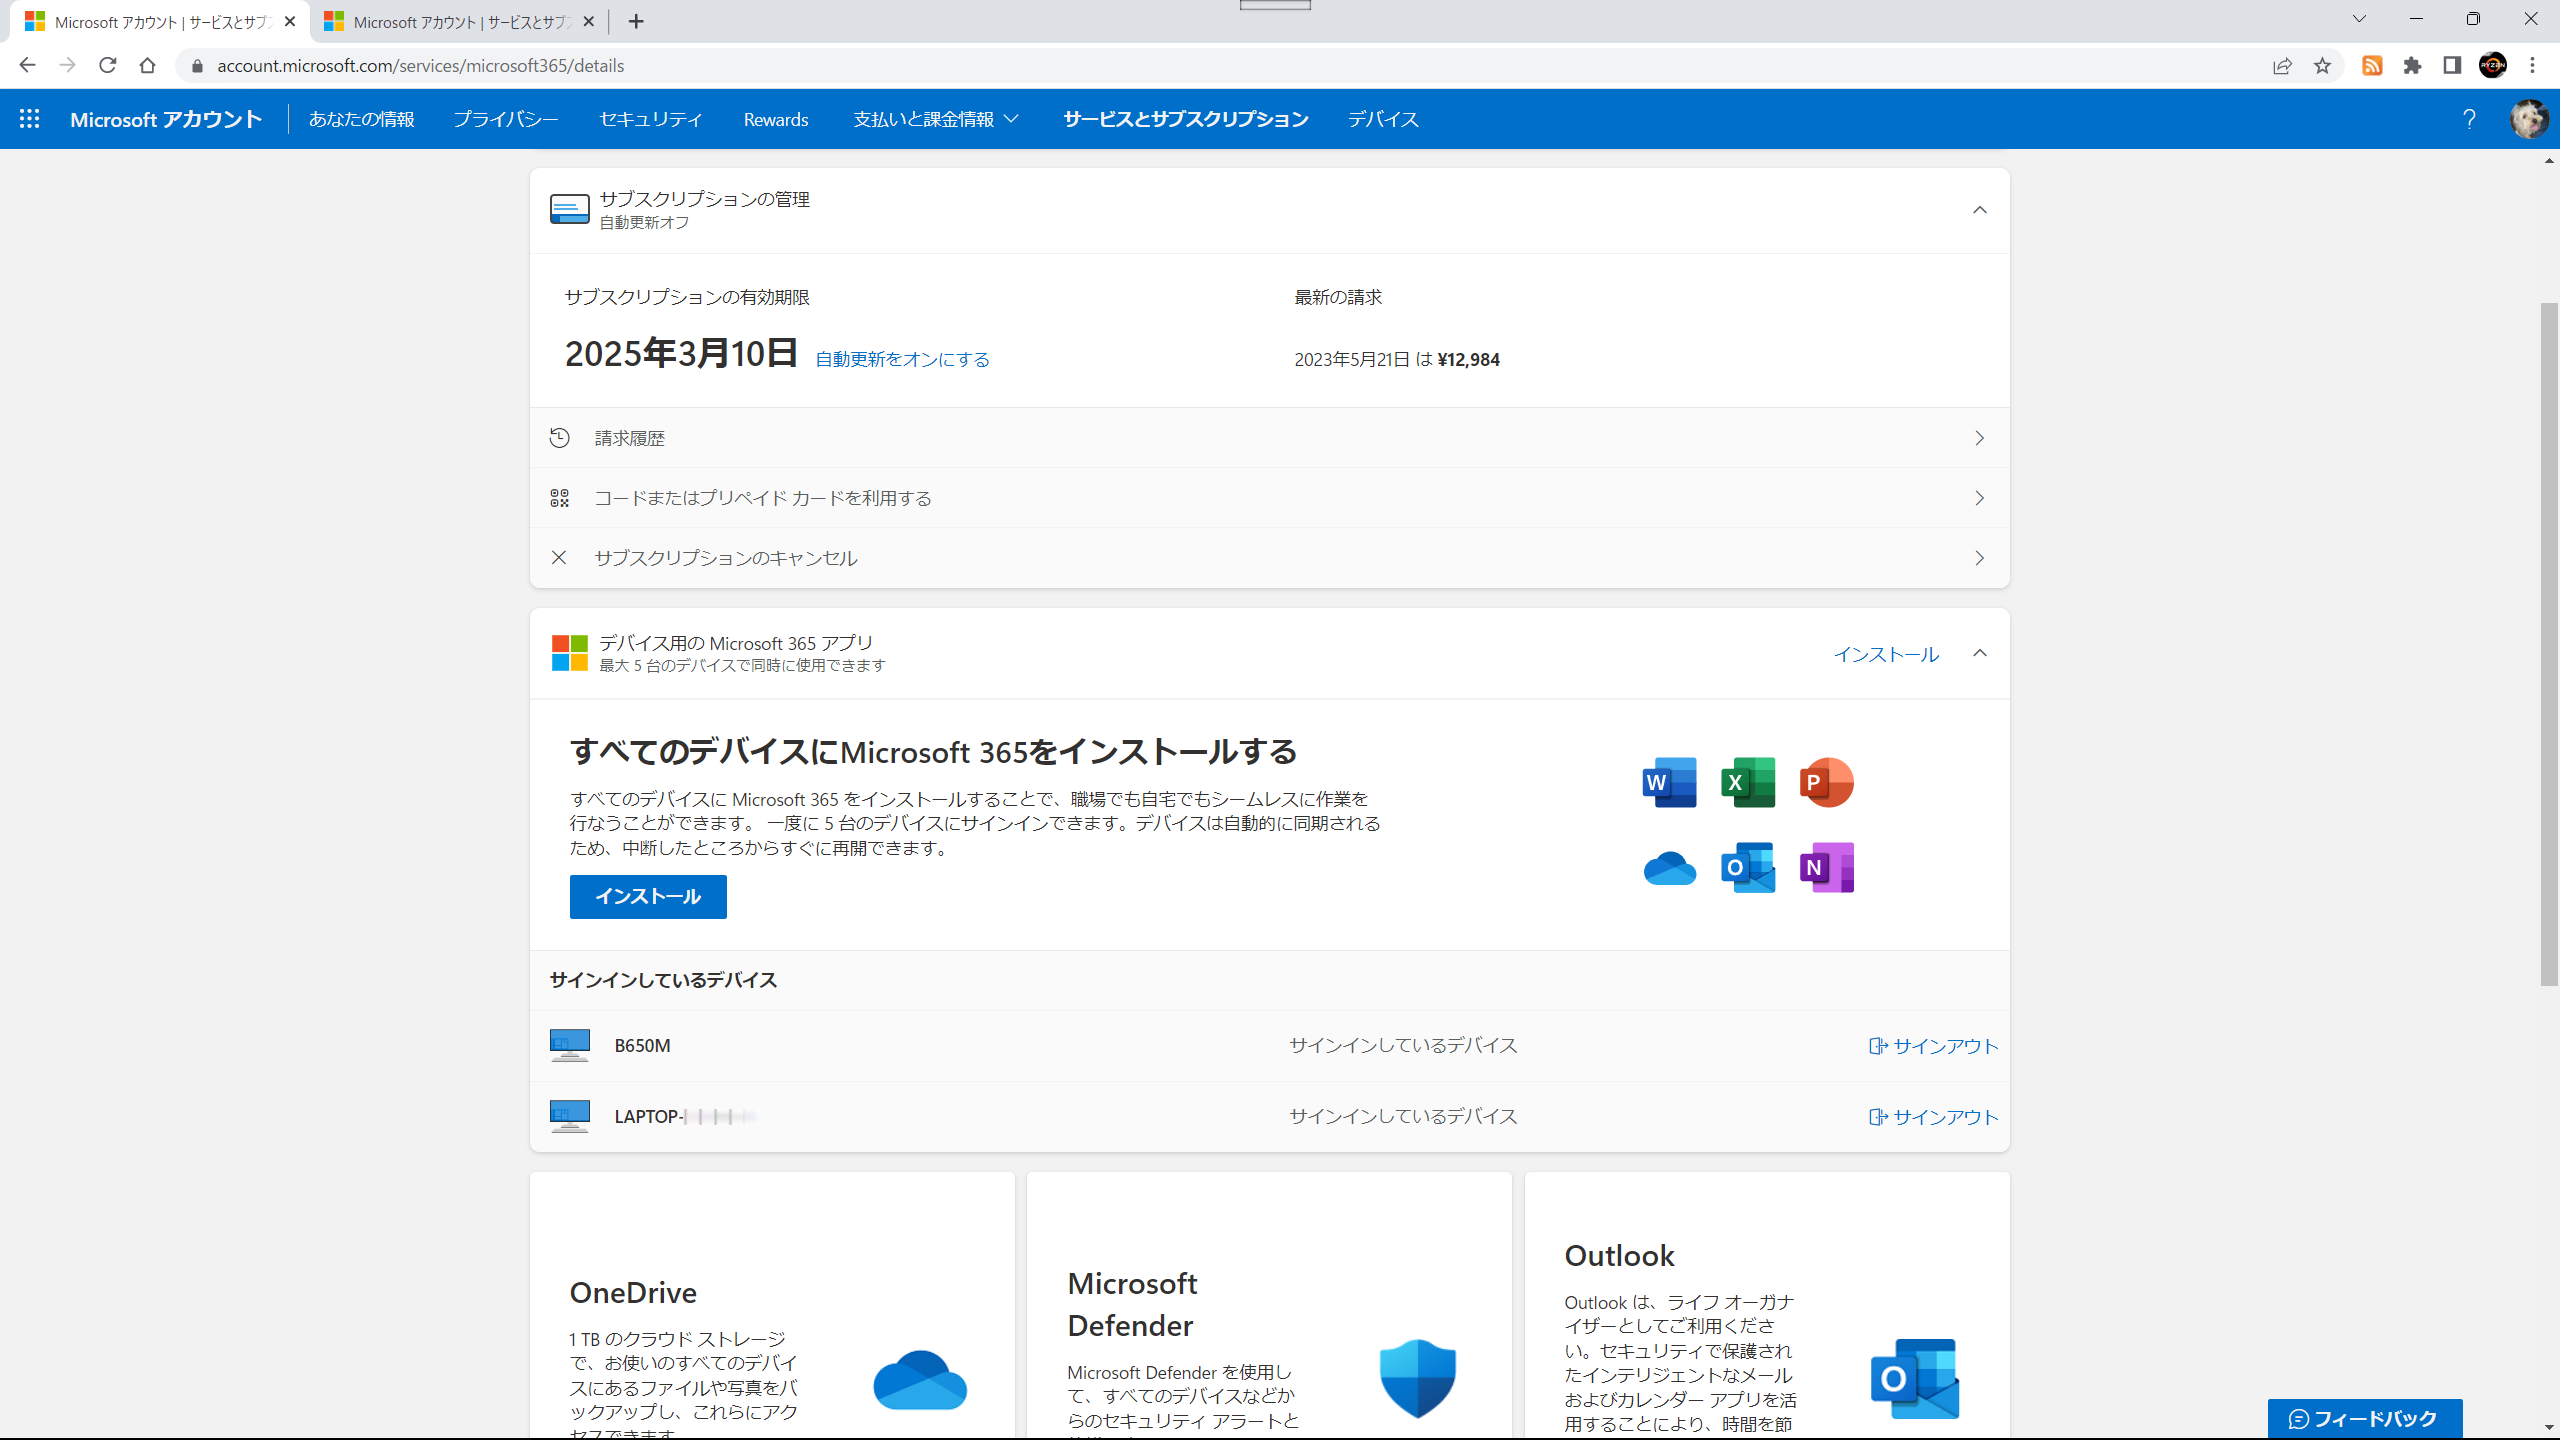Click the OneNote app icon
The image size is (2560, 1440).
[1826, 868]
